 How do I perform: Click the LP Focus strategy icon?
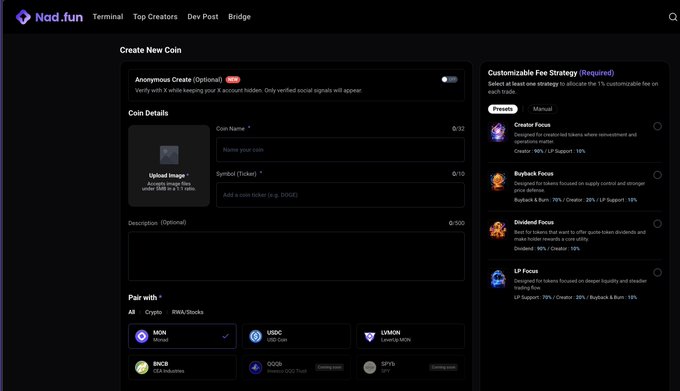click(x=498, y=279)
